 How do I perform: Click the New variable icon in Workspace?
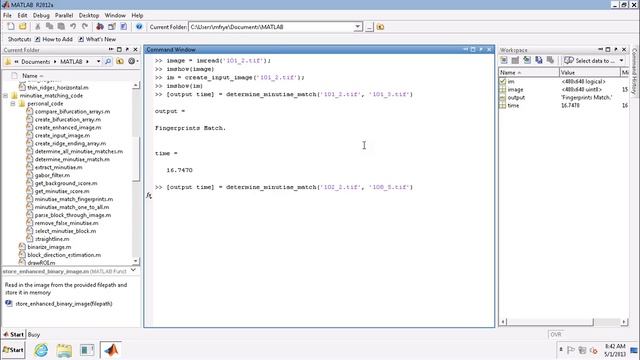click(x=504, y=60)
